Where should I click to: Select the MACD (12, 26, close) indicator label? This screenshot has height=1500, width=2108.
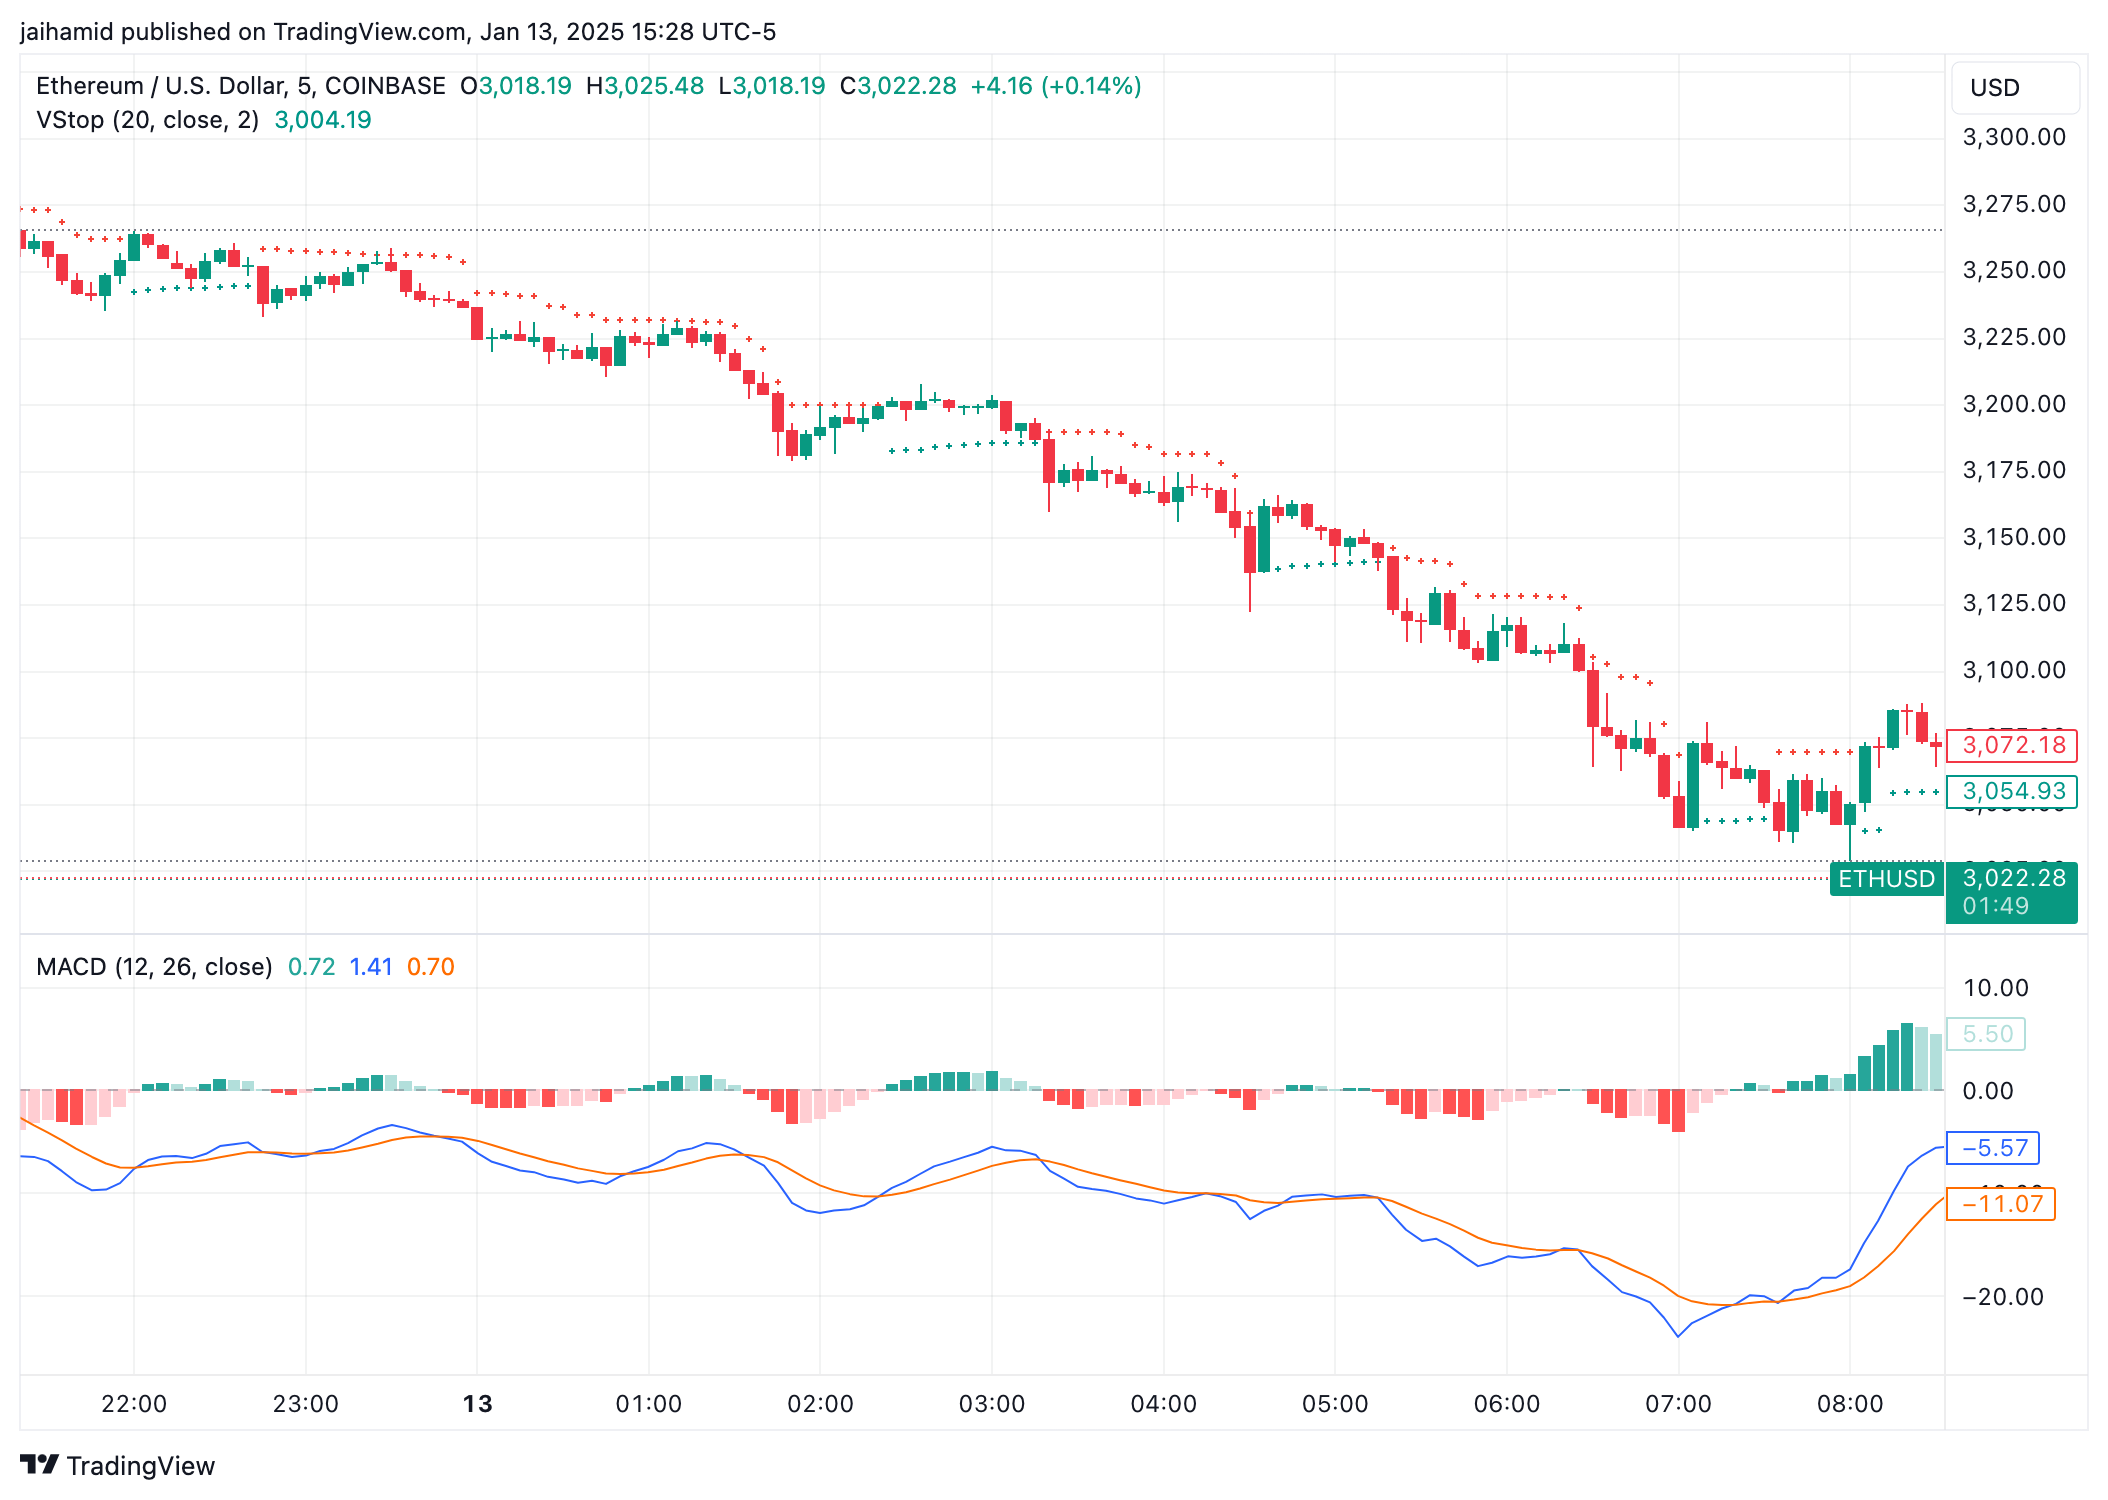pos(154,967)
